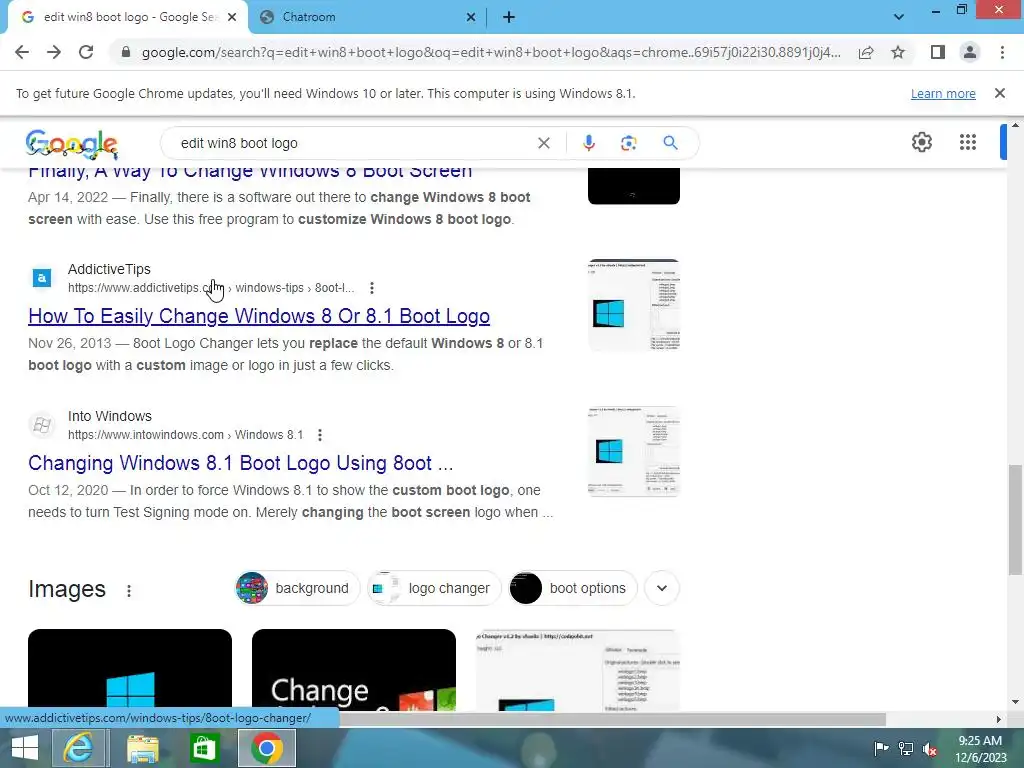Open first image with Windows logo
Screen dimensions: 1024x768
pyautogui.click(x=130, y=670)
